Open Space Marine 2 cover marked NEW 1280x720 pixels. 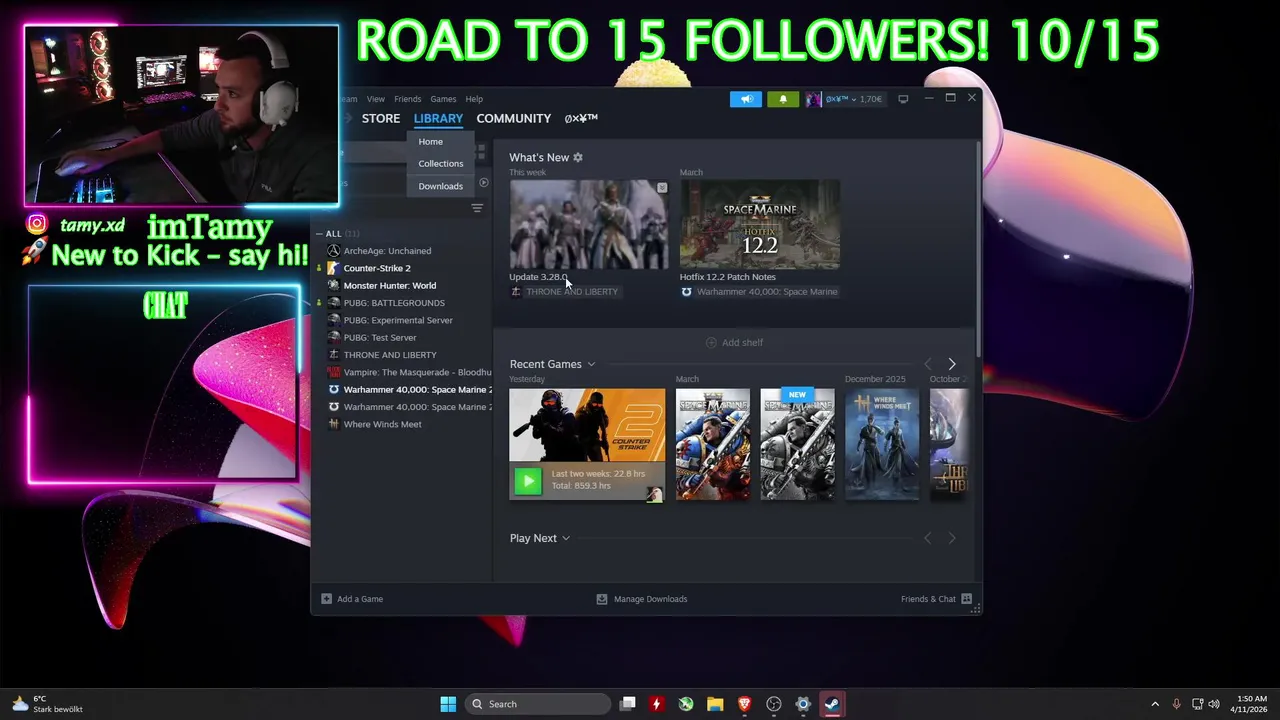(x=797, y=444)
